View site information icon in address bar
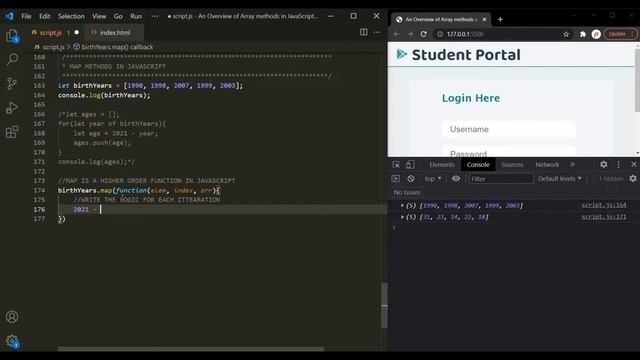The image size is (640, 360). click(x=440, y=34)
